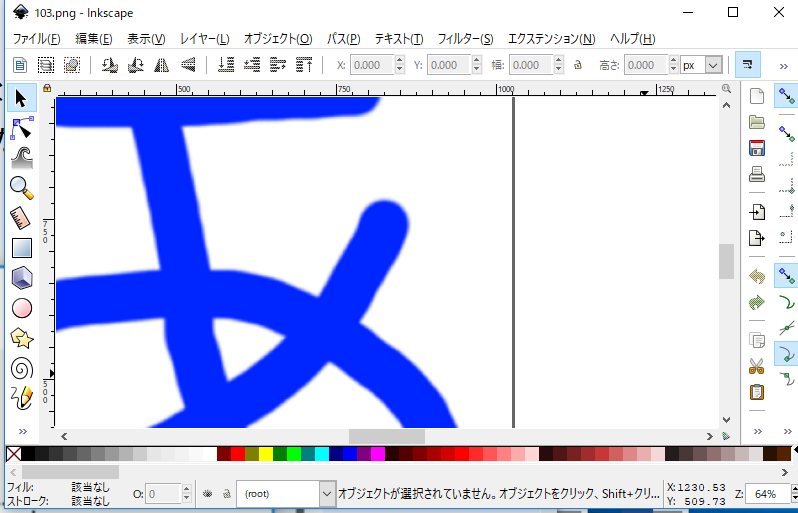Toggle the guide lock at ruler corner
This screenshot has width=798, height=513.
(47, 88)
